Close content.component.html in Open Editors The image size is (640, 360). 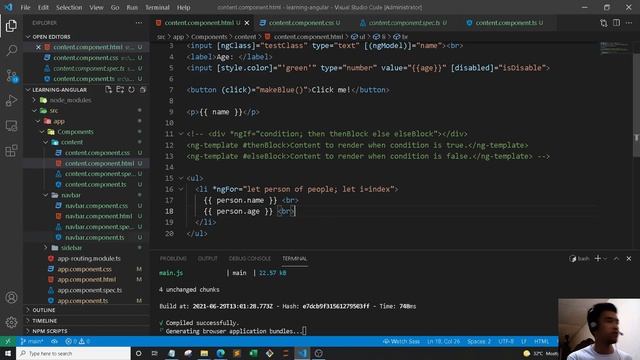point(38,47)
